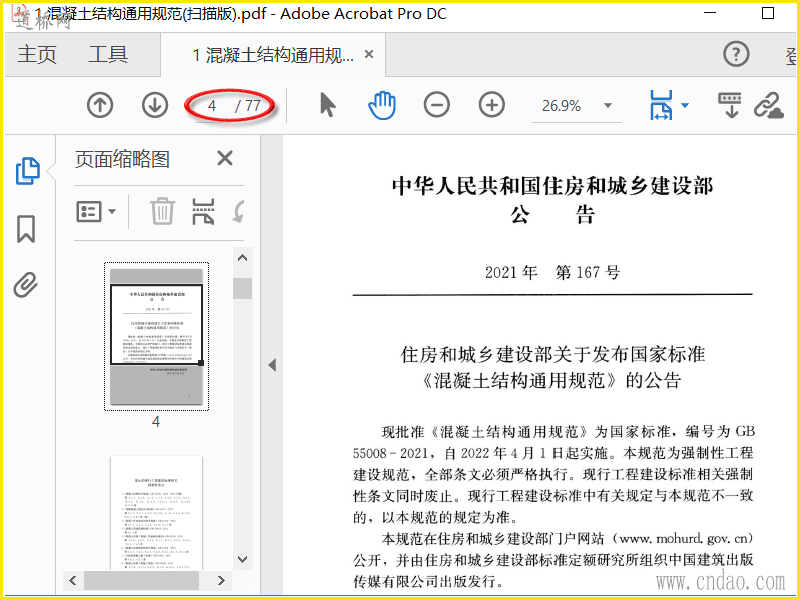Open page thumbnails panel icon in sidebar

[28, 171]
